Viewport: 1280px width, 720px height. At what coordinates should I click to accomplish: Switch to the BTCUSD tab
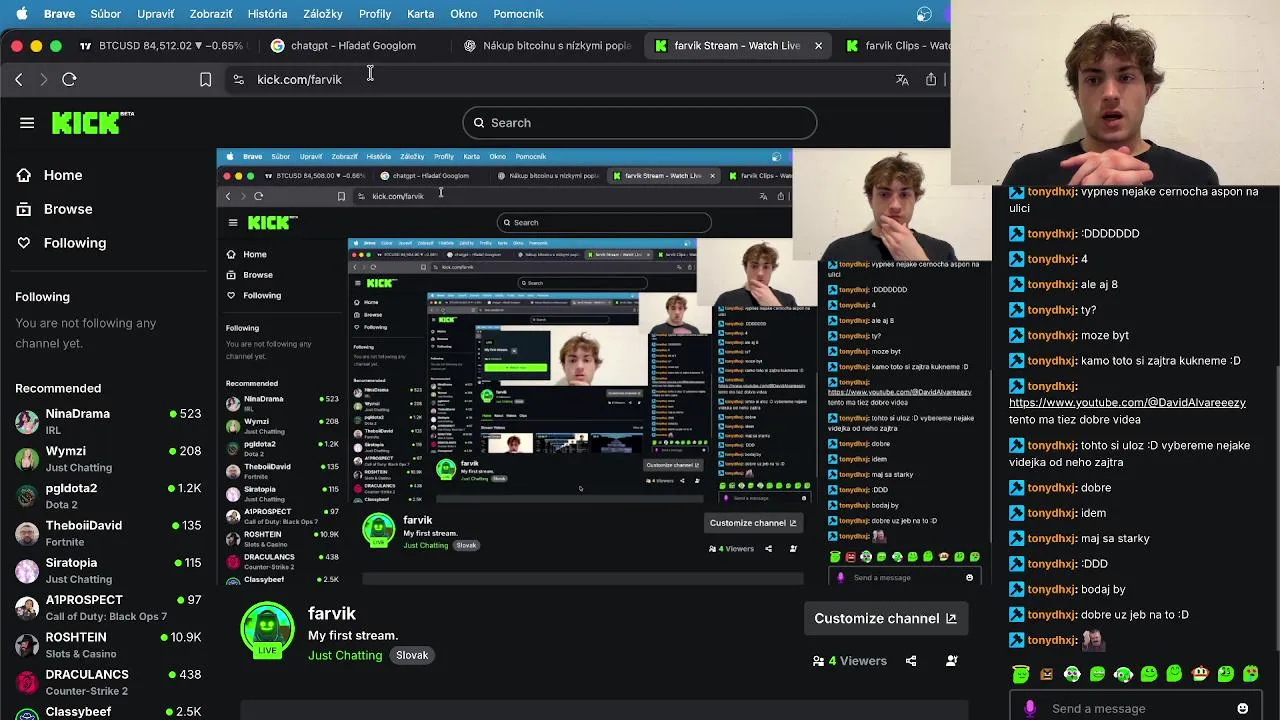click(160, 45)
